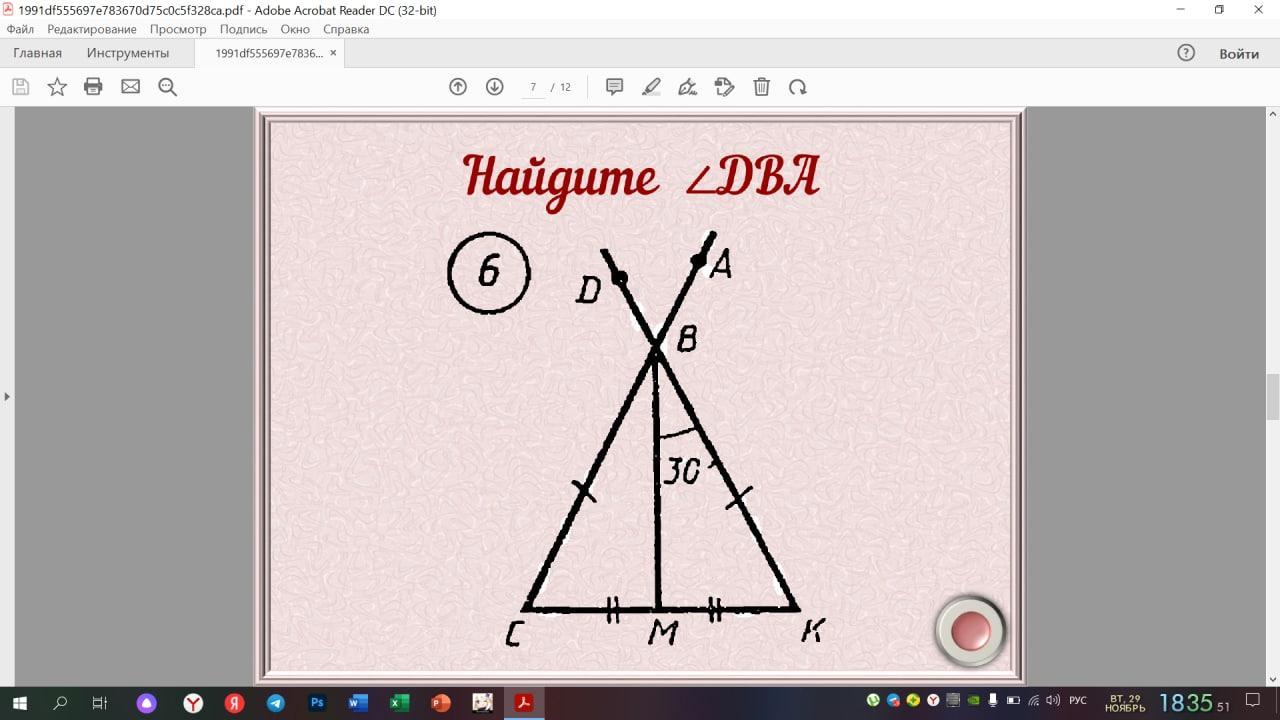
Task: Open the Просмотр menu
Action: click(x=178, y=29)
